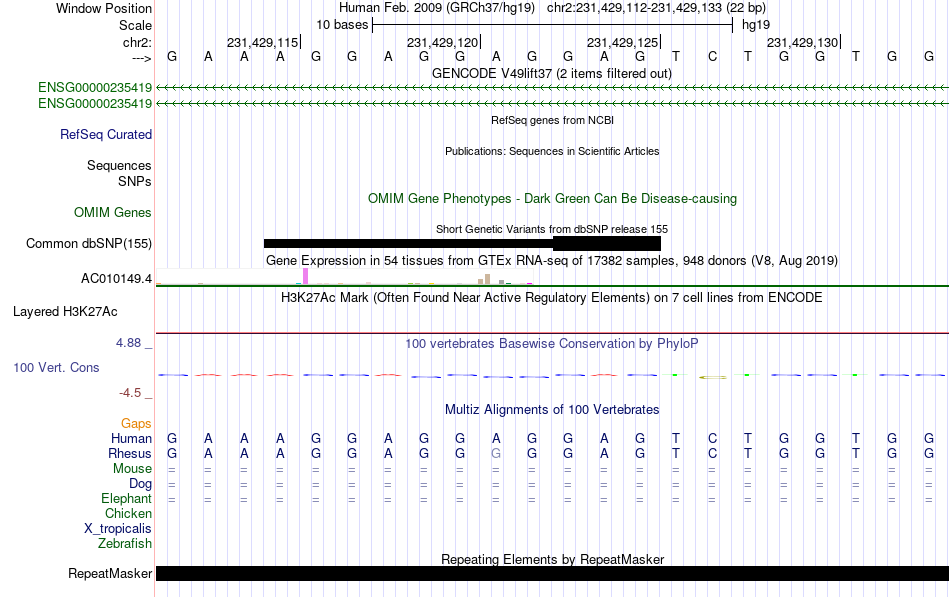Click the X_tropicalis alignment row label

[x=118, y=529]
